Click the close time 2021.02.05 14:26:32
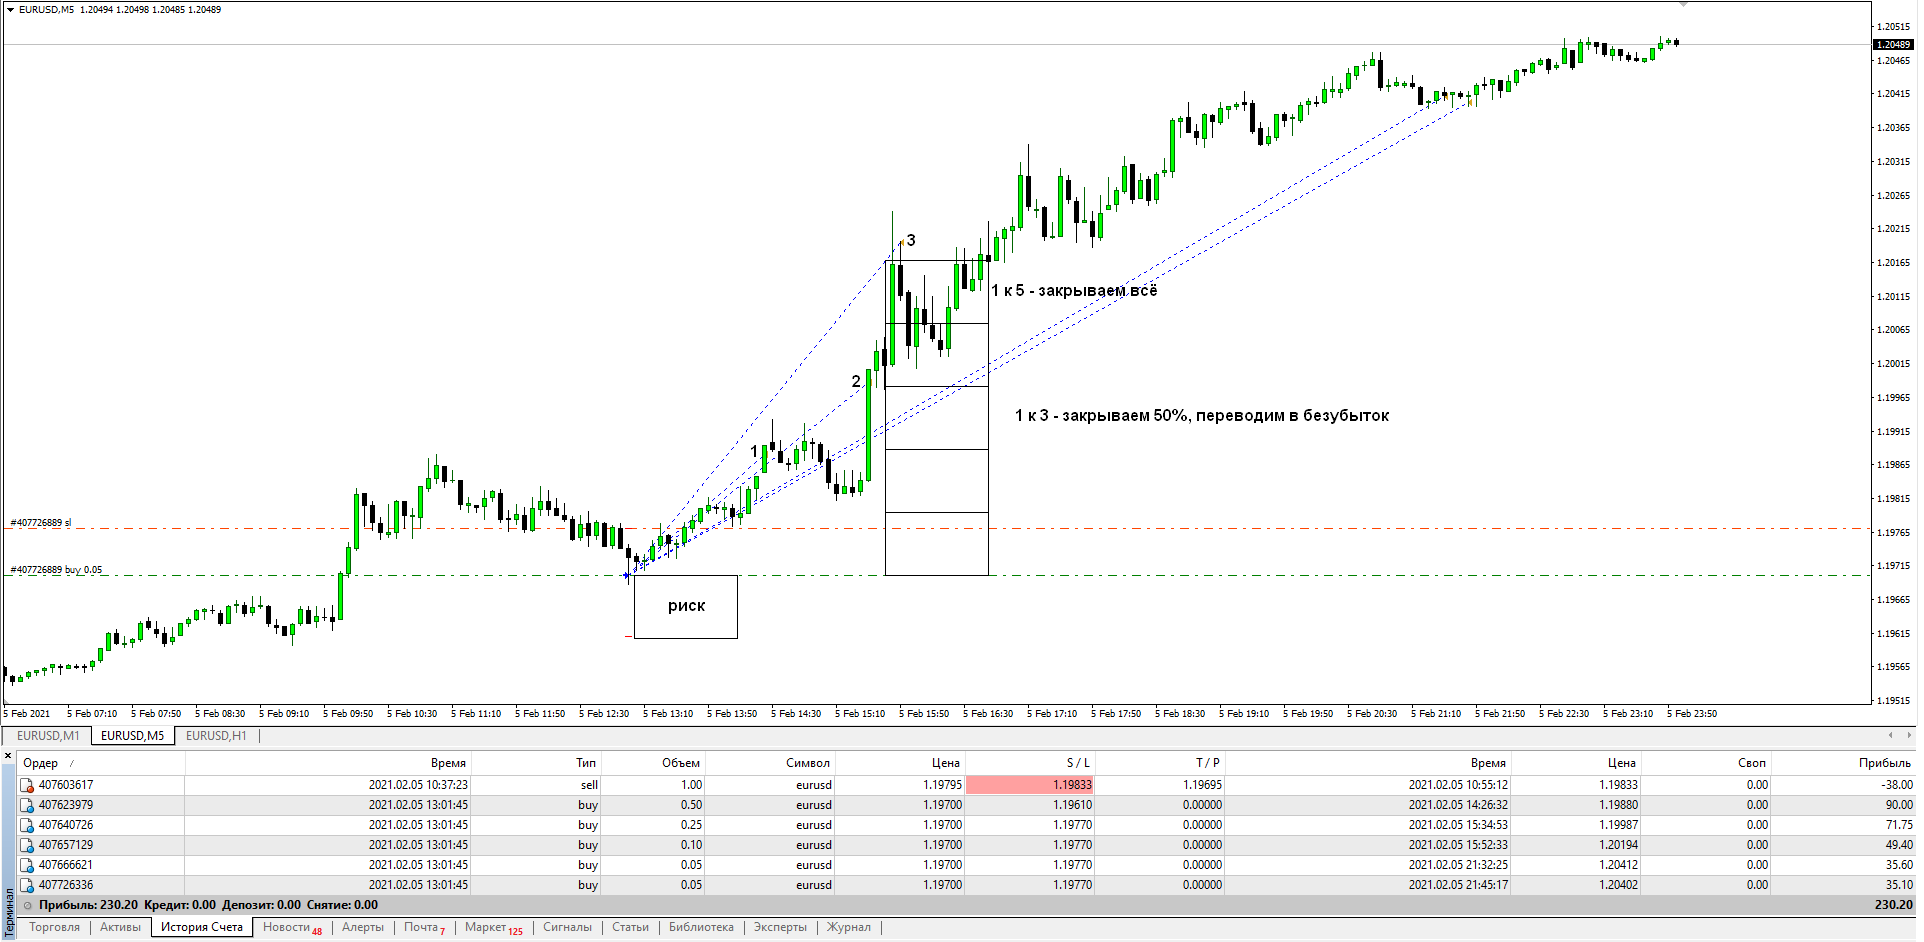The image size is (1924, 942). click(x=1458, y=805)
